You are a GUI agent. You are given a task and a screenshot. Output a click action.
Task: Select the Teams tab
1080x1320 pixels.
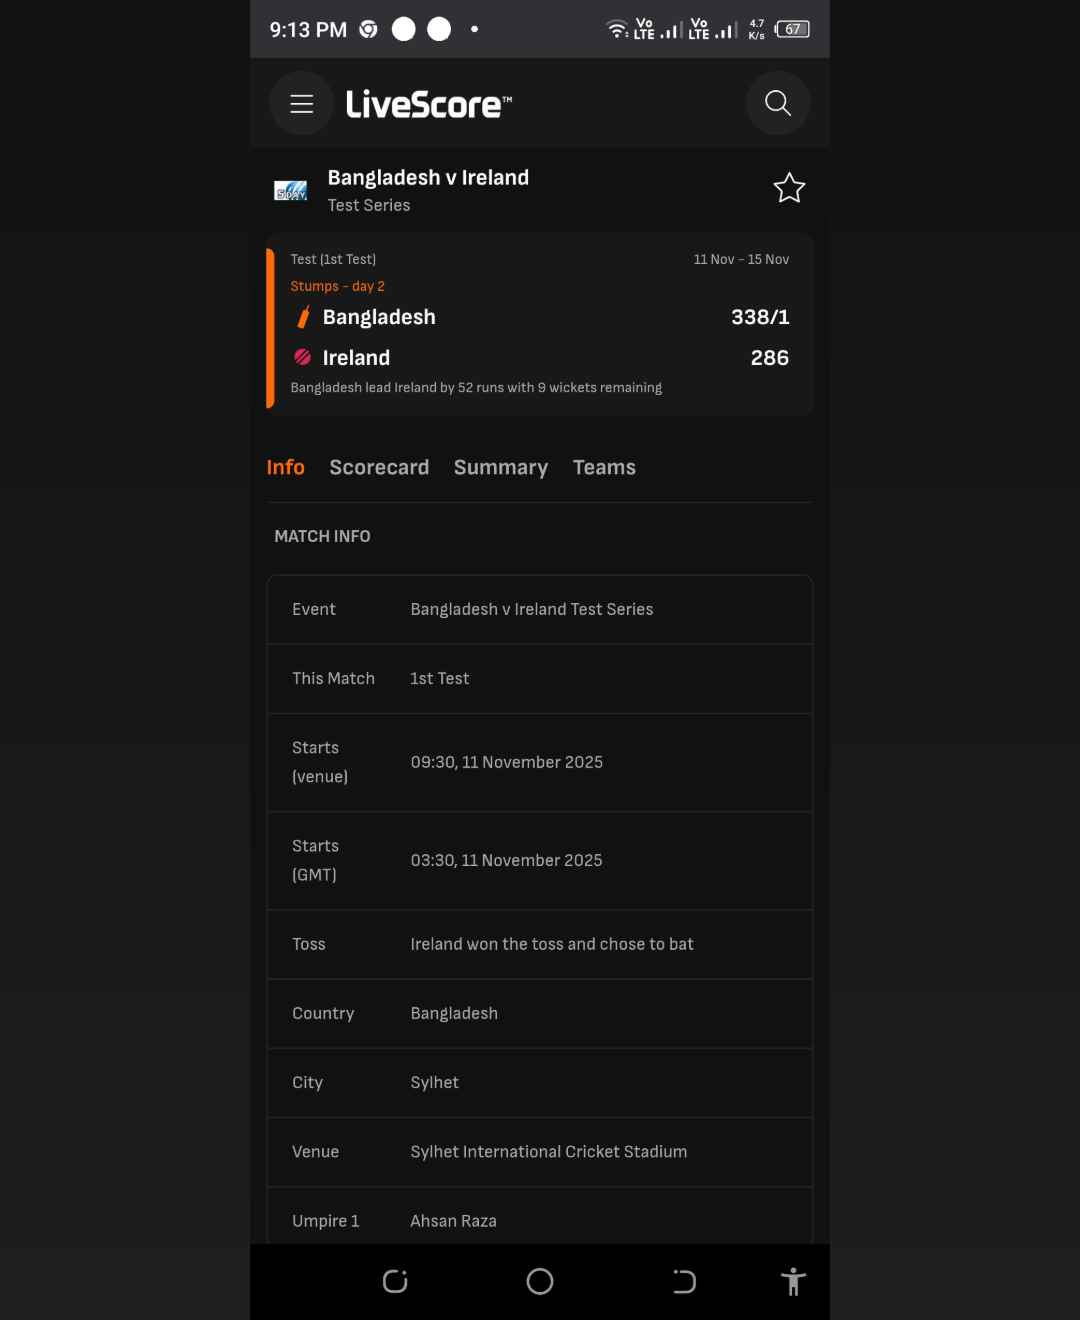pyautogui.click(x=604, y=467)
